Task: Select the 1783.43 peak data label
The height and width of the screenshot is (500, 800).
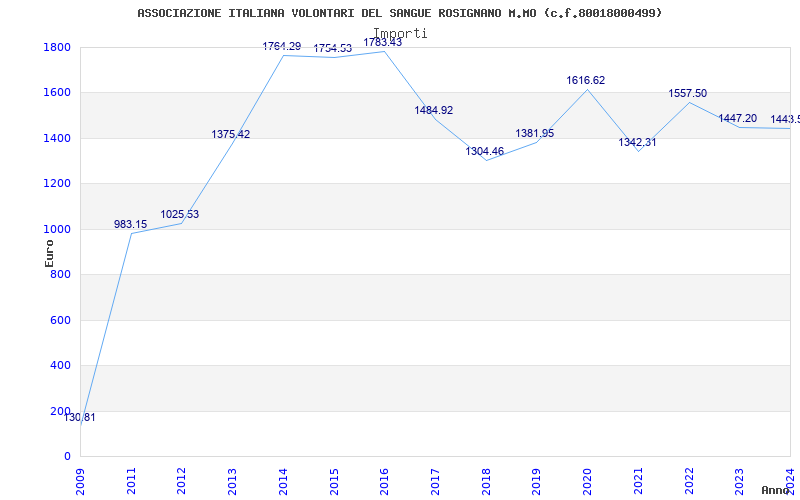Action: click(x=383, y=42)
